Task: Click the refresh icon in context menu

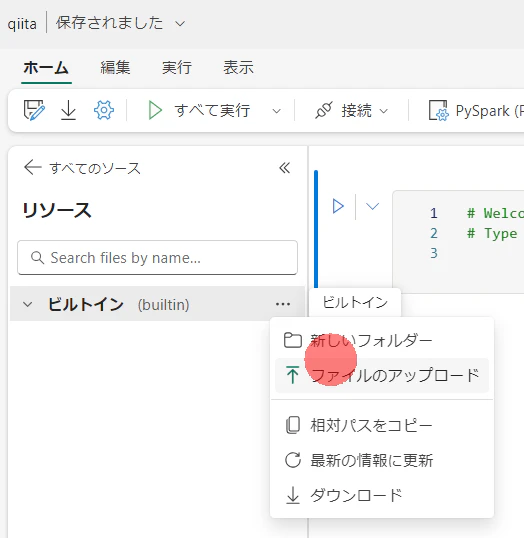Action: [293, 460]
